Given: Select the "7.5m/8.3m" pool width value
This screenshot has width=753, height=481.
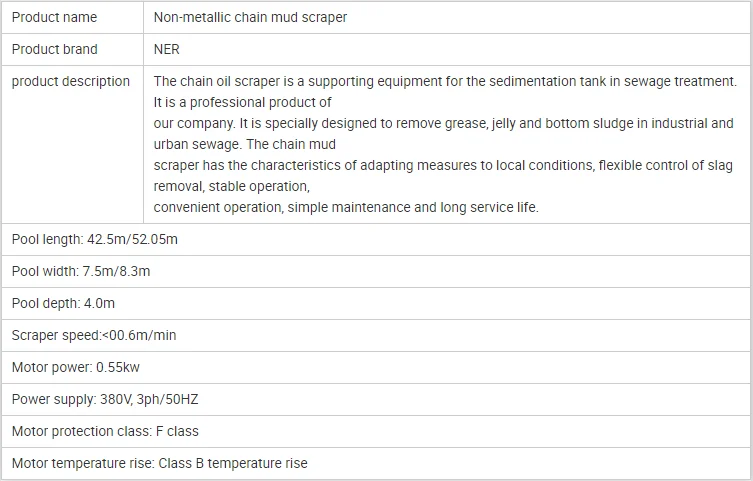Looking at the screenshot, I should tap(117, 271).
